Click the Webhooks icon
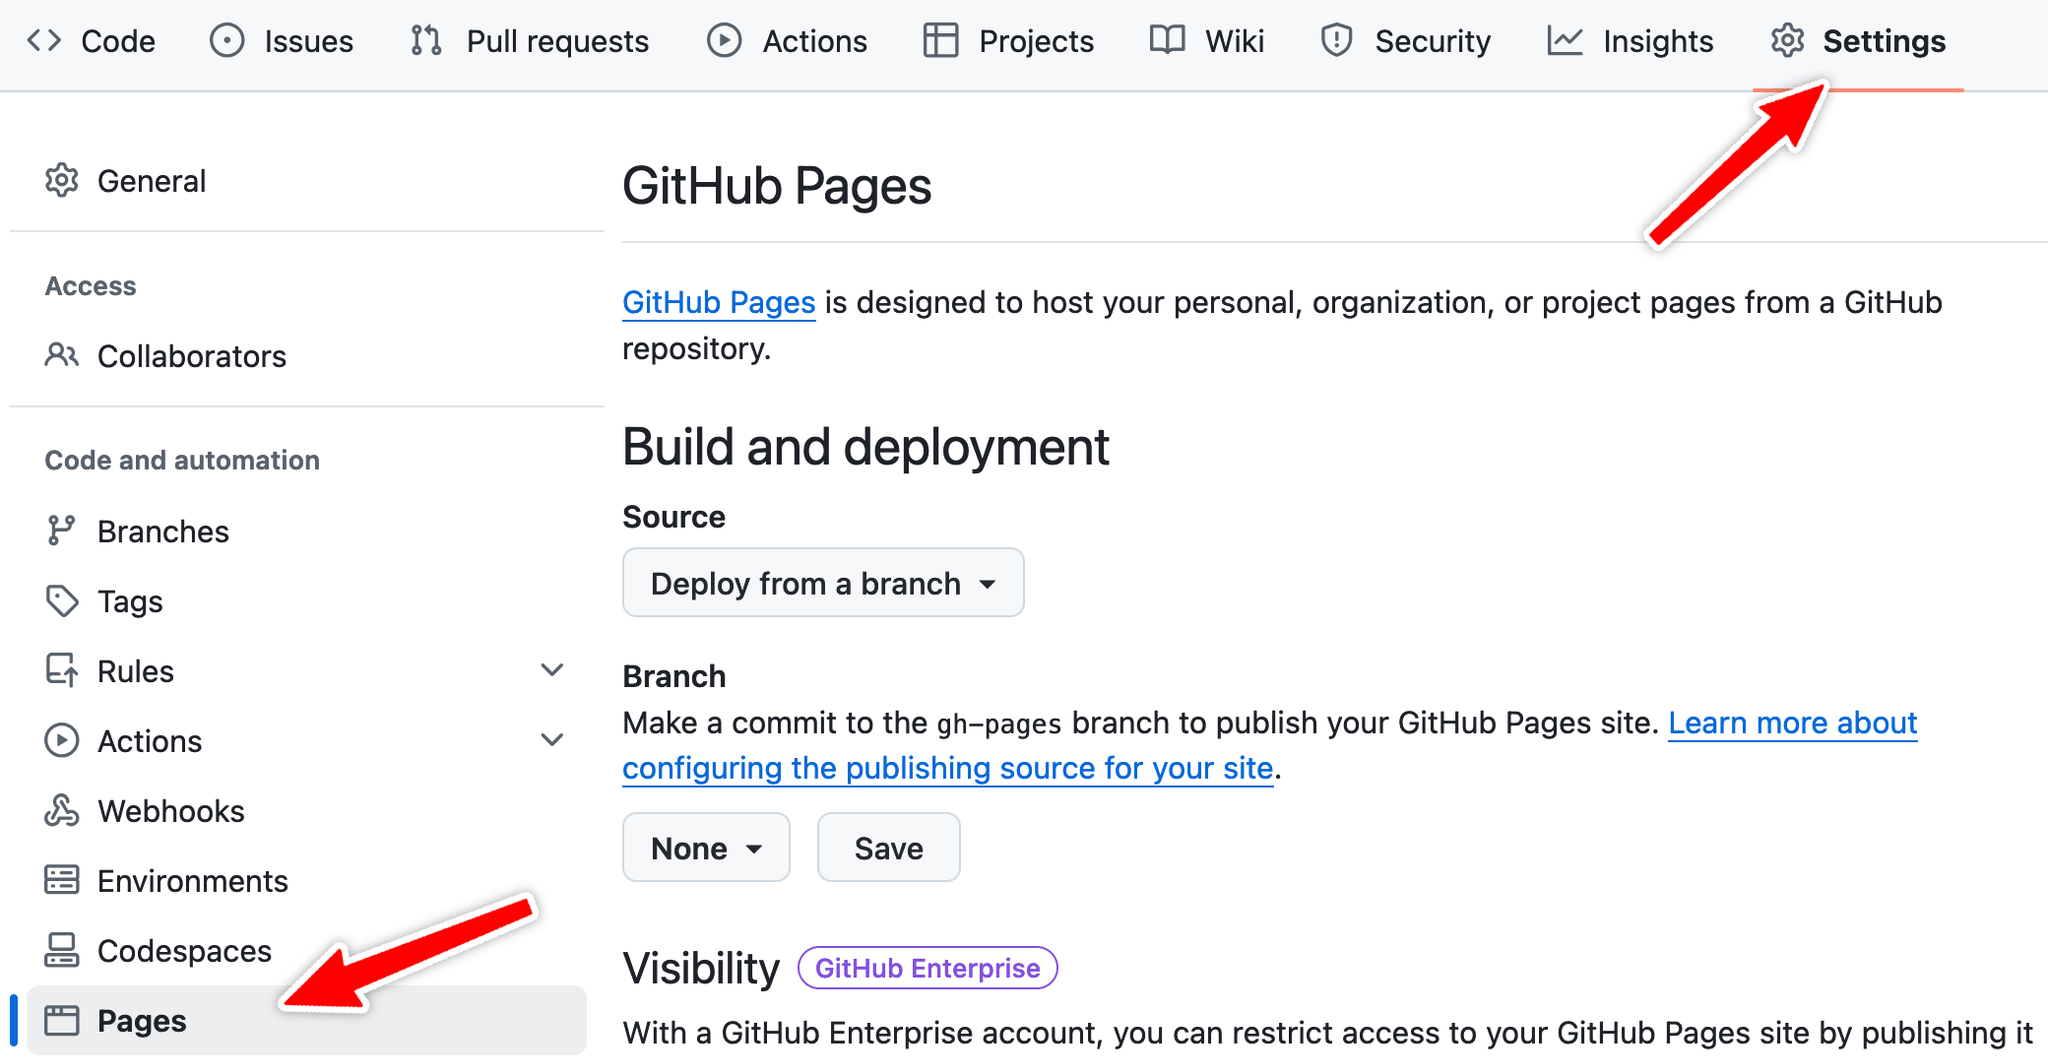 [62, 810]
